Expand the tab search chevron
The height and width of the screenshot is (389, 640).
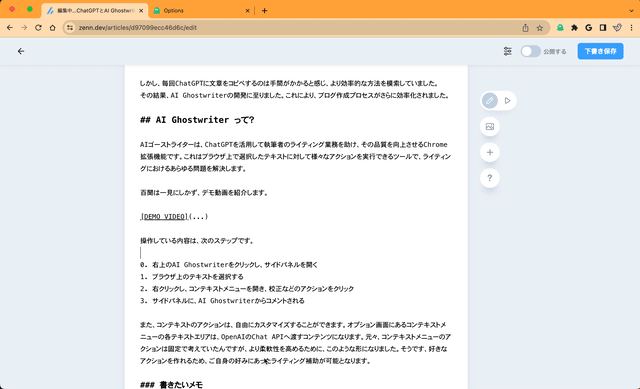pyautogui.click(x=631, y=11)
